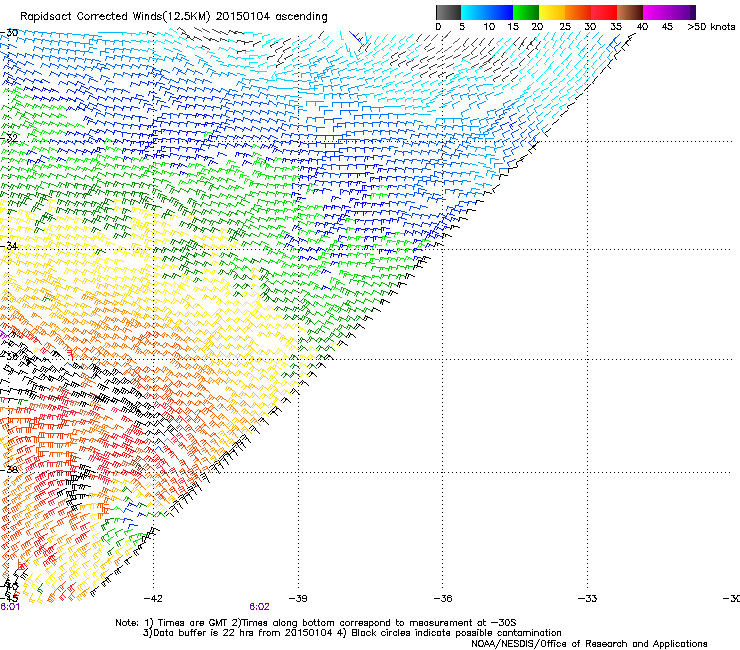Screen dimensions: 740x650
Task: Click the chart title 'Rapidscat Corrected Winds(12.5KM)'
Action: click(x=115, y=17)
